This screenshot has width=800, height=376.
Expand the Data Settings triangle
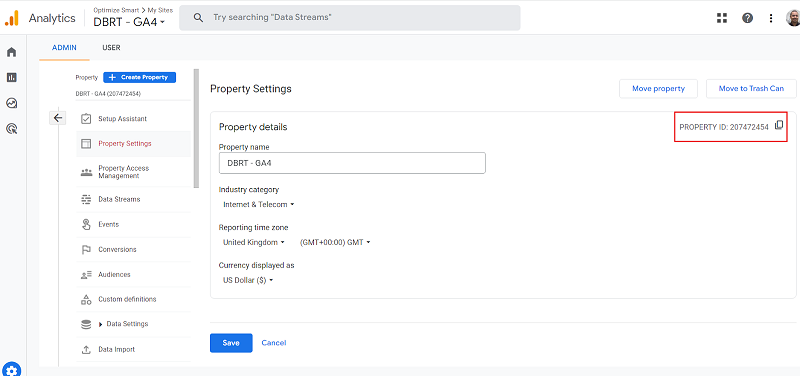click(x=101, y=324)
